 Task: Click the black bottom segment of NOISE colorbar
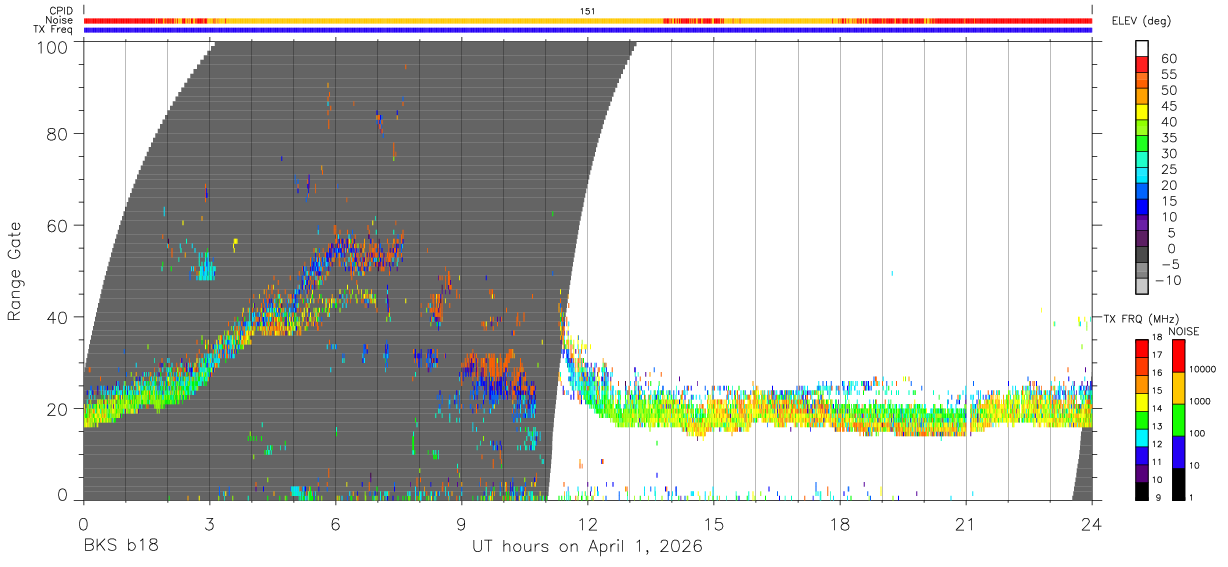pos(1179,483)
